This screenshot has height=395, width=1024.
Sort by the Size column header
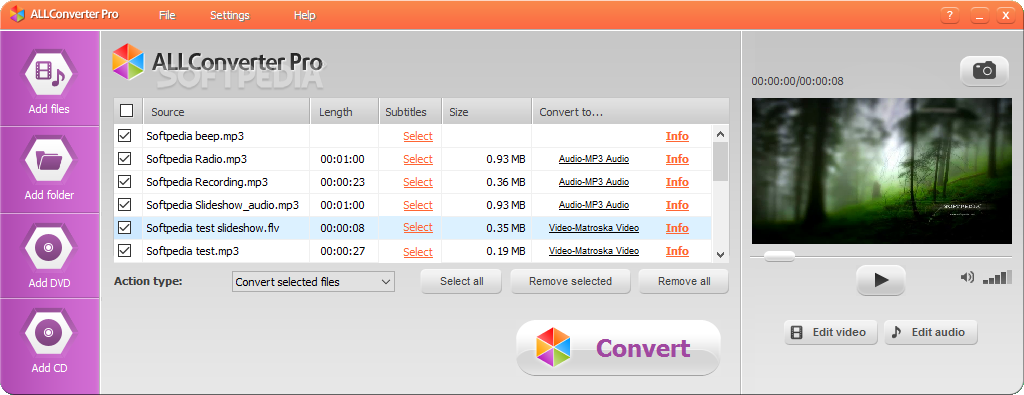tap(487, 112)
